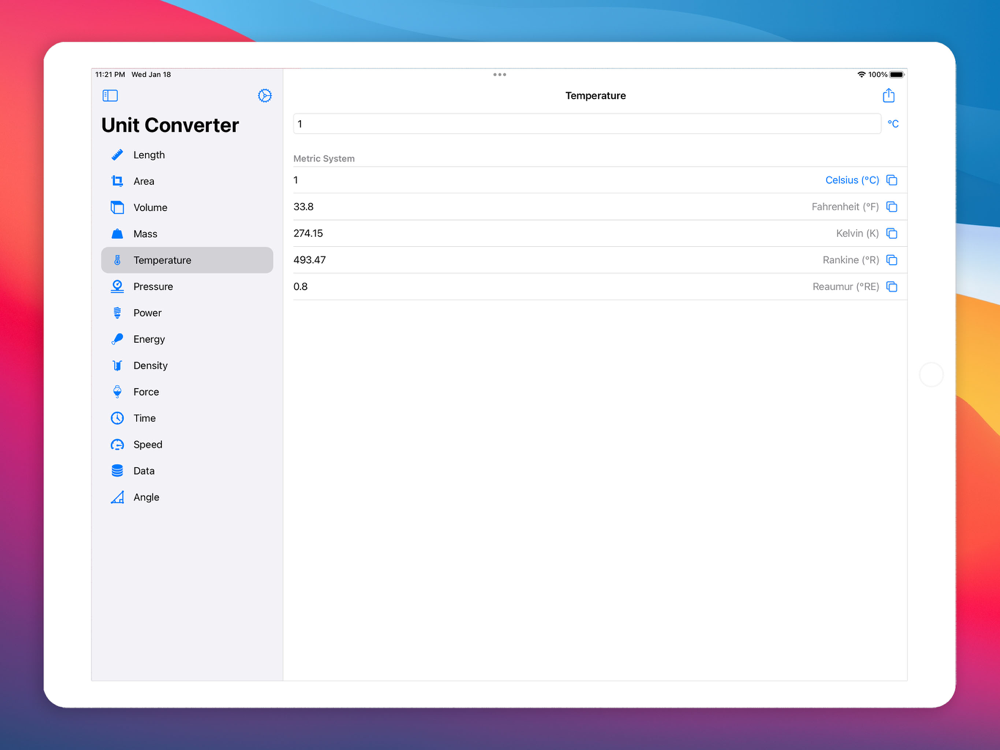
Task: Tap the °C unit selector beside input
Action: pyautogui.click(x=893, y=124)
